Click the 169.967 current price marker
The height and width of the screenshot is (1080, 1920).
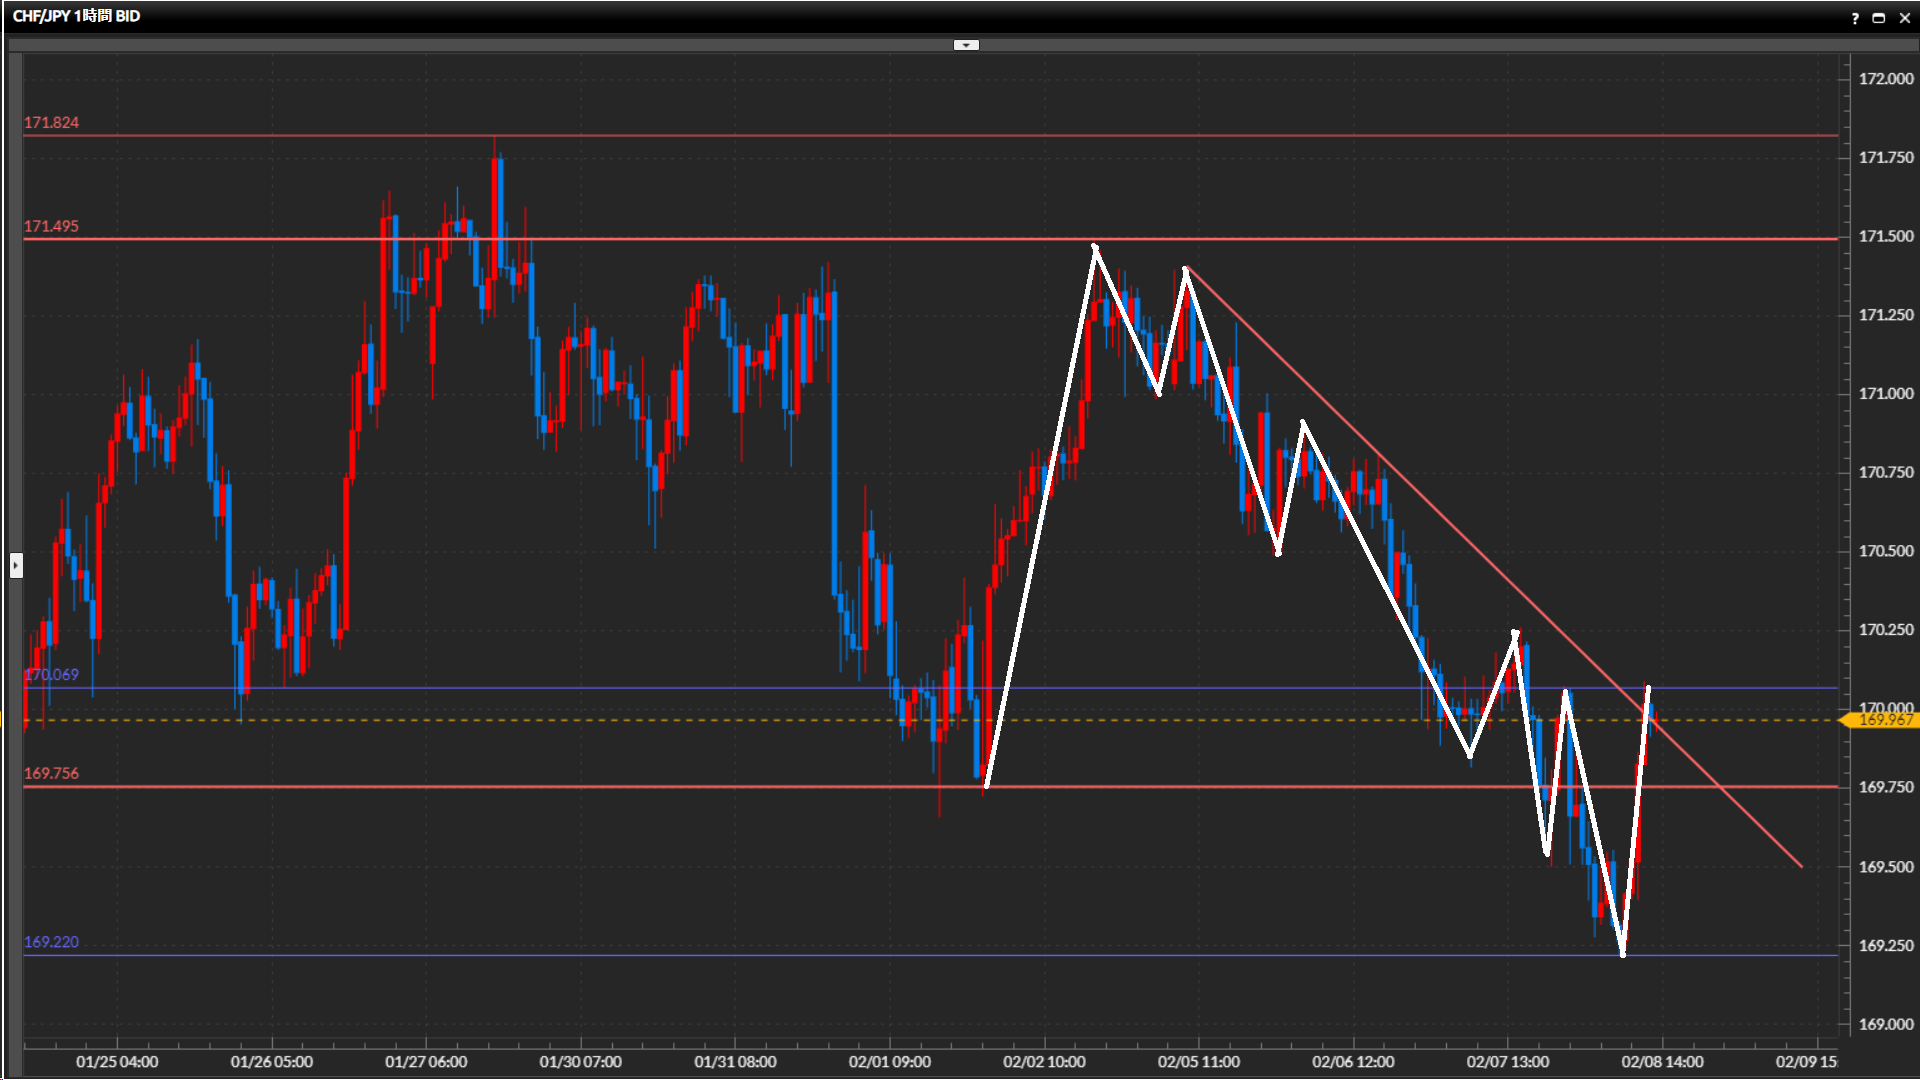click(1884, 720)
